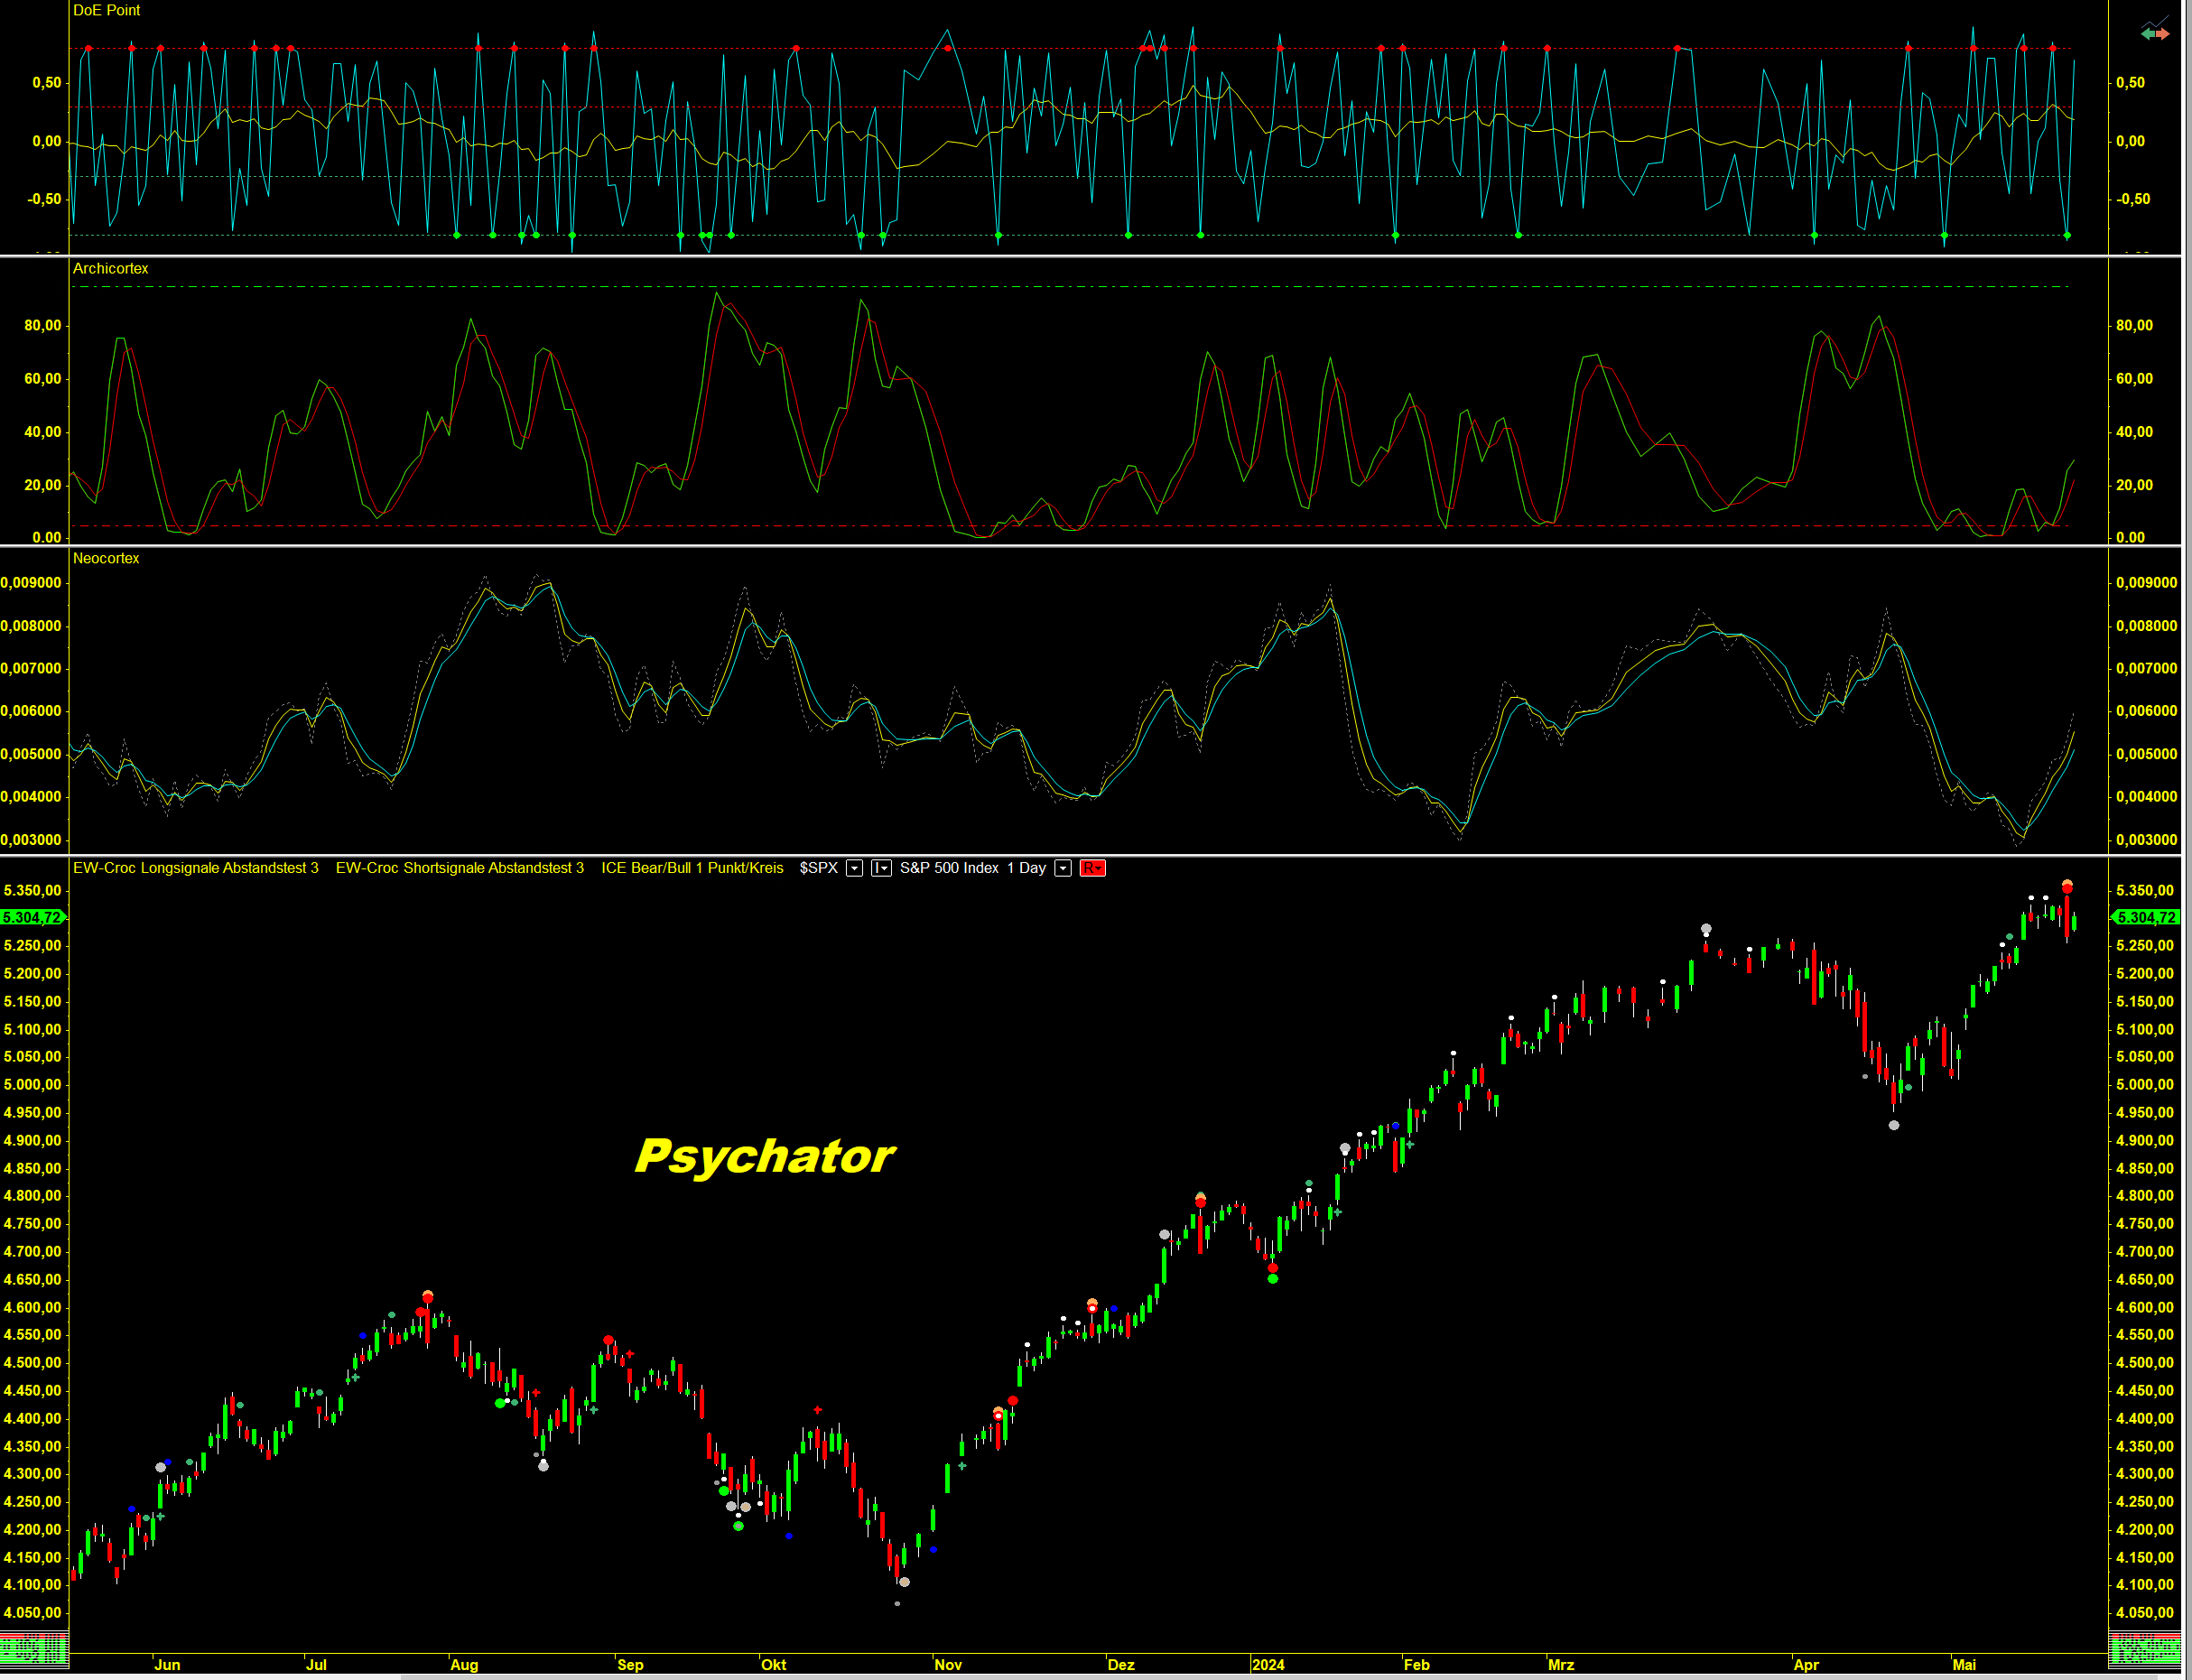Click the green 5.304,72 price tag on right
Viewport: 2192px width, 1680px height.
pyautogui.click(x=2145, y=917)
